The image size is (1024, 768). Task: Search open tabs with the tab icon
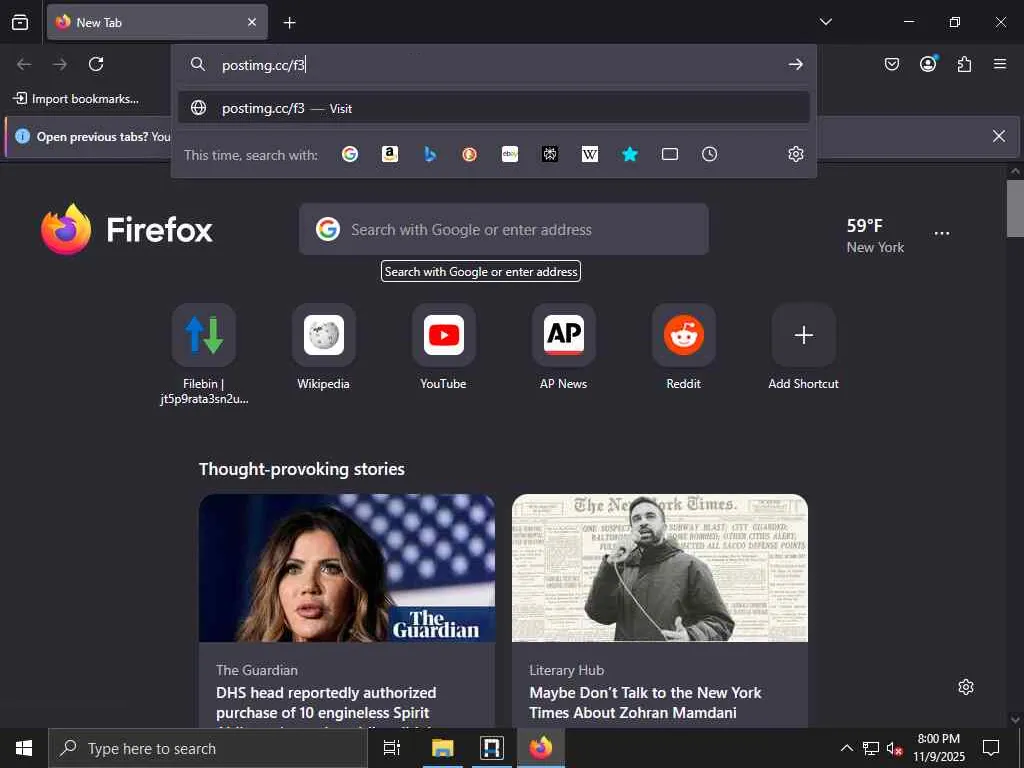click(670, 154)
